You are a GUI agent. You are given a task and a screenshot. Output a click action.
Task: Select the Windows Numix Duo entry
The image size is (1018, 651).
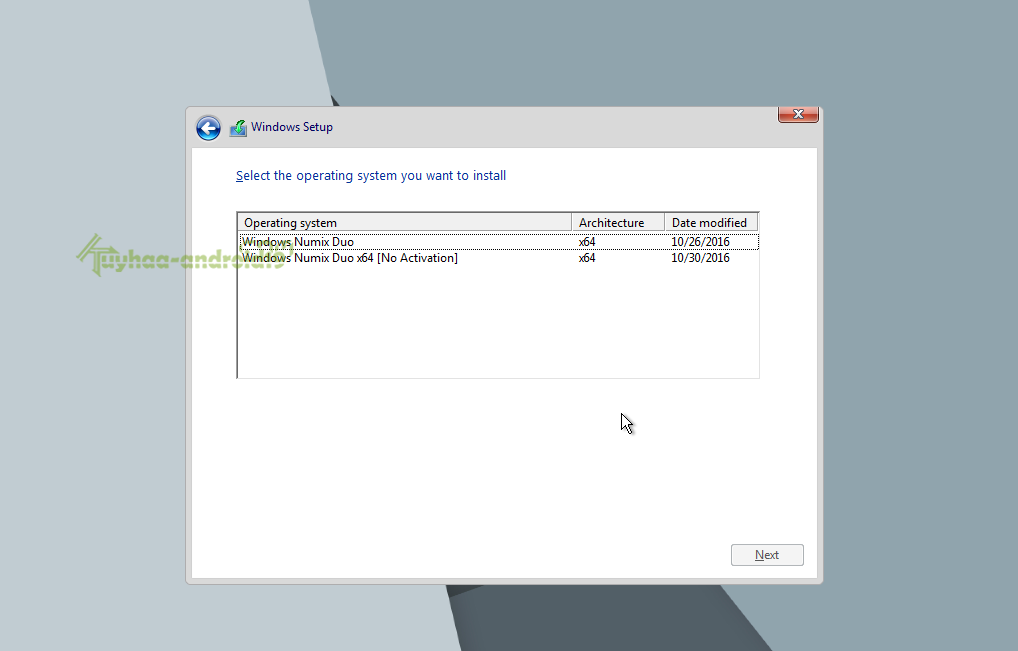[499, 241]
